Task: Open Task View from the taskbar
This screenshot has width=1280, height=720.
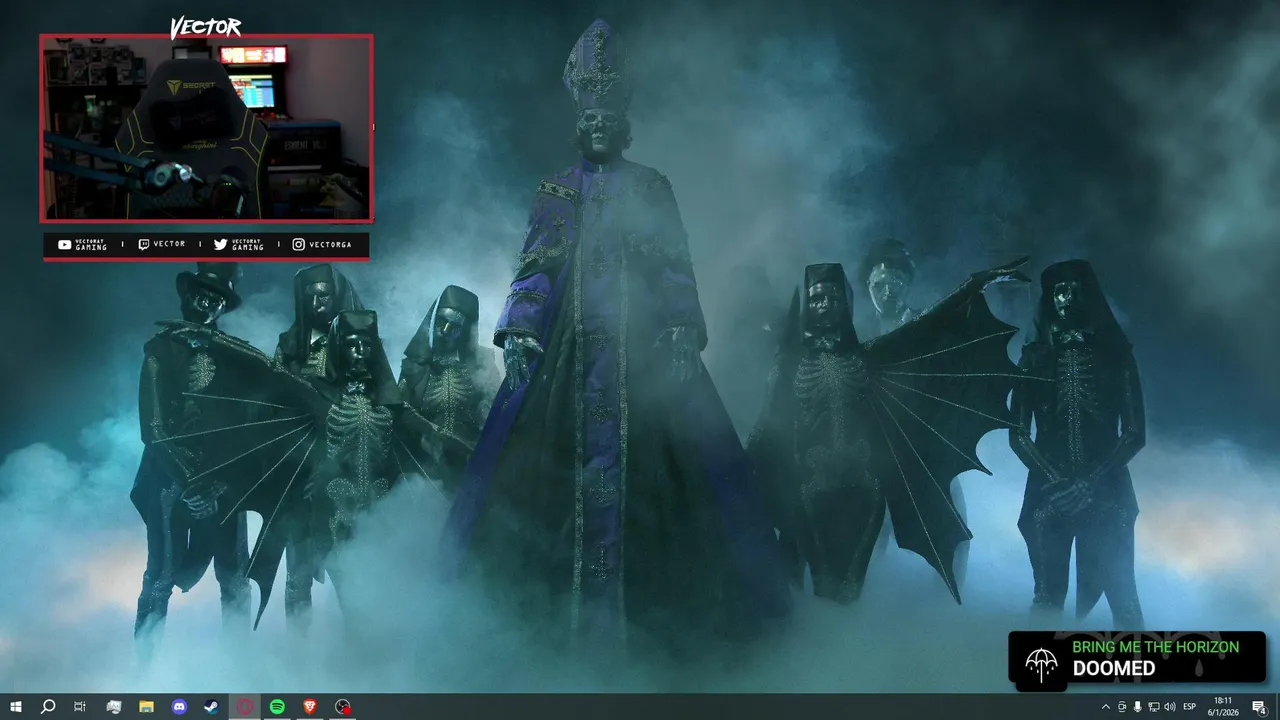Action: point(80,707)
